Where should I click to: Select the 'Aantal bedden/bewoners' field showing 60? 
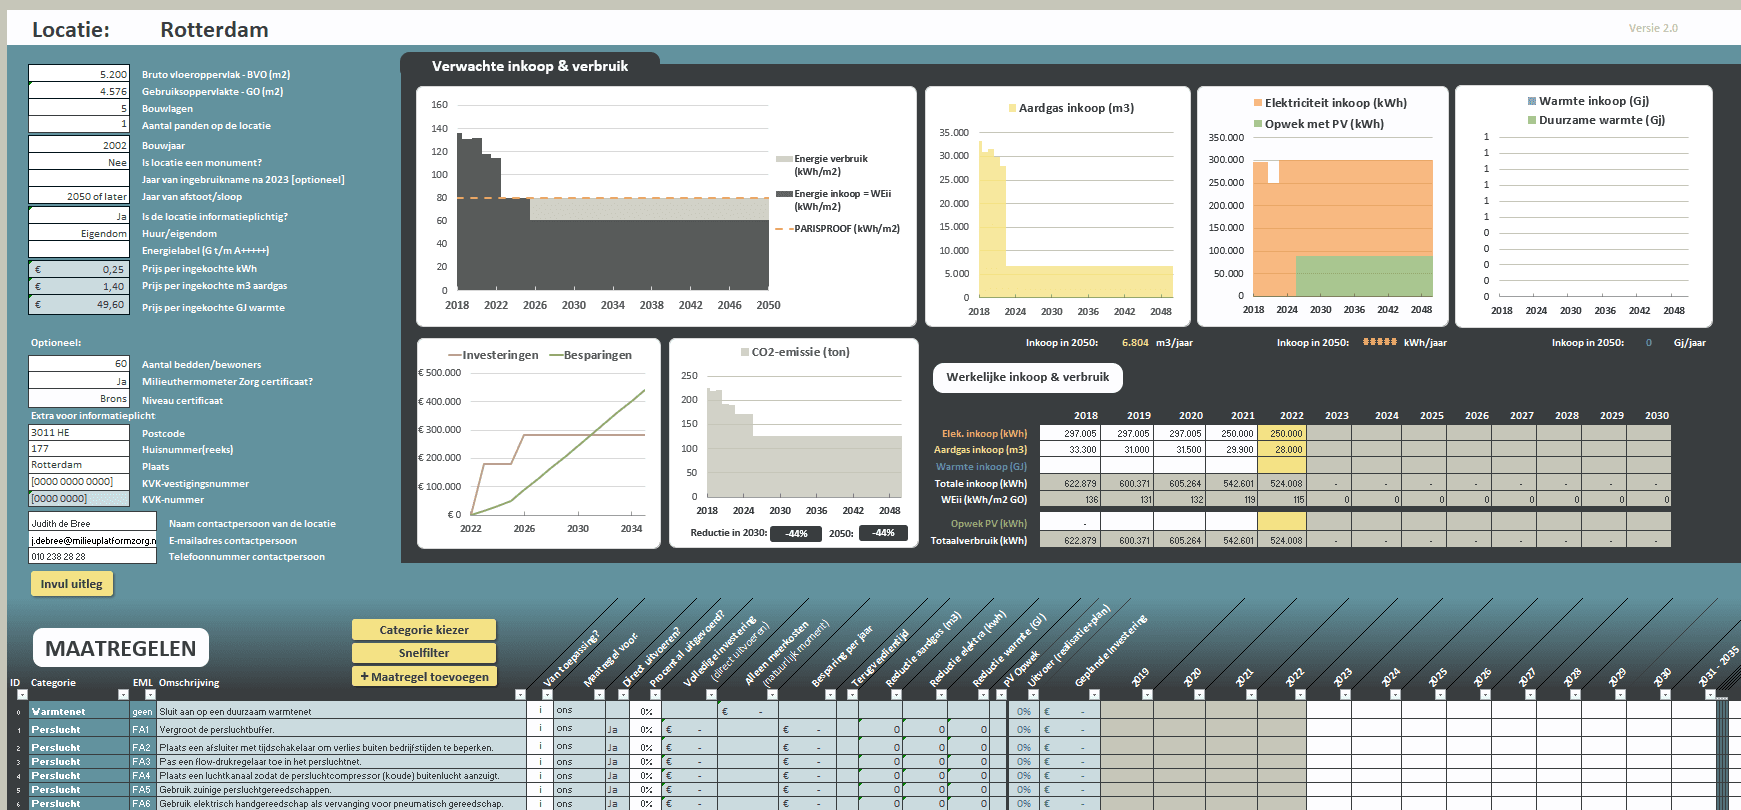point(79,364)
